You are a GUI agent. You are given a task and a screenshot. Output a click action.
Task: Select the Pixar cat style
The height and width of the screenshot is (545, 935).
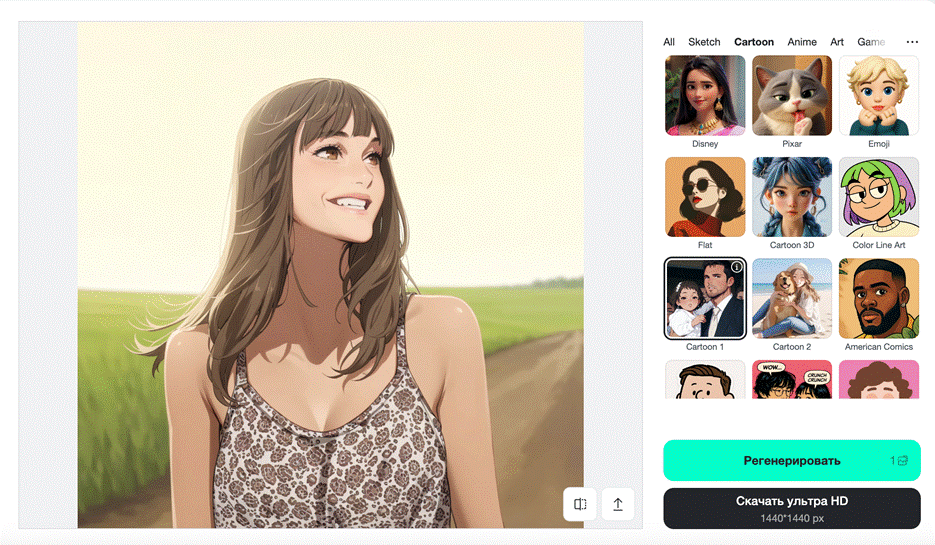click(792, 96)
